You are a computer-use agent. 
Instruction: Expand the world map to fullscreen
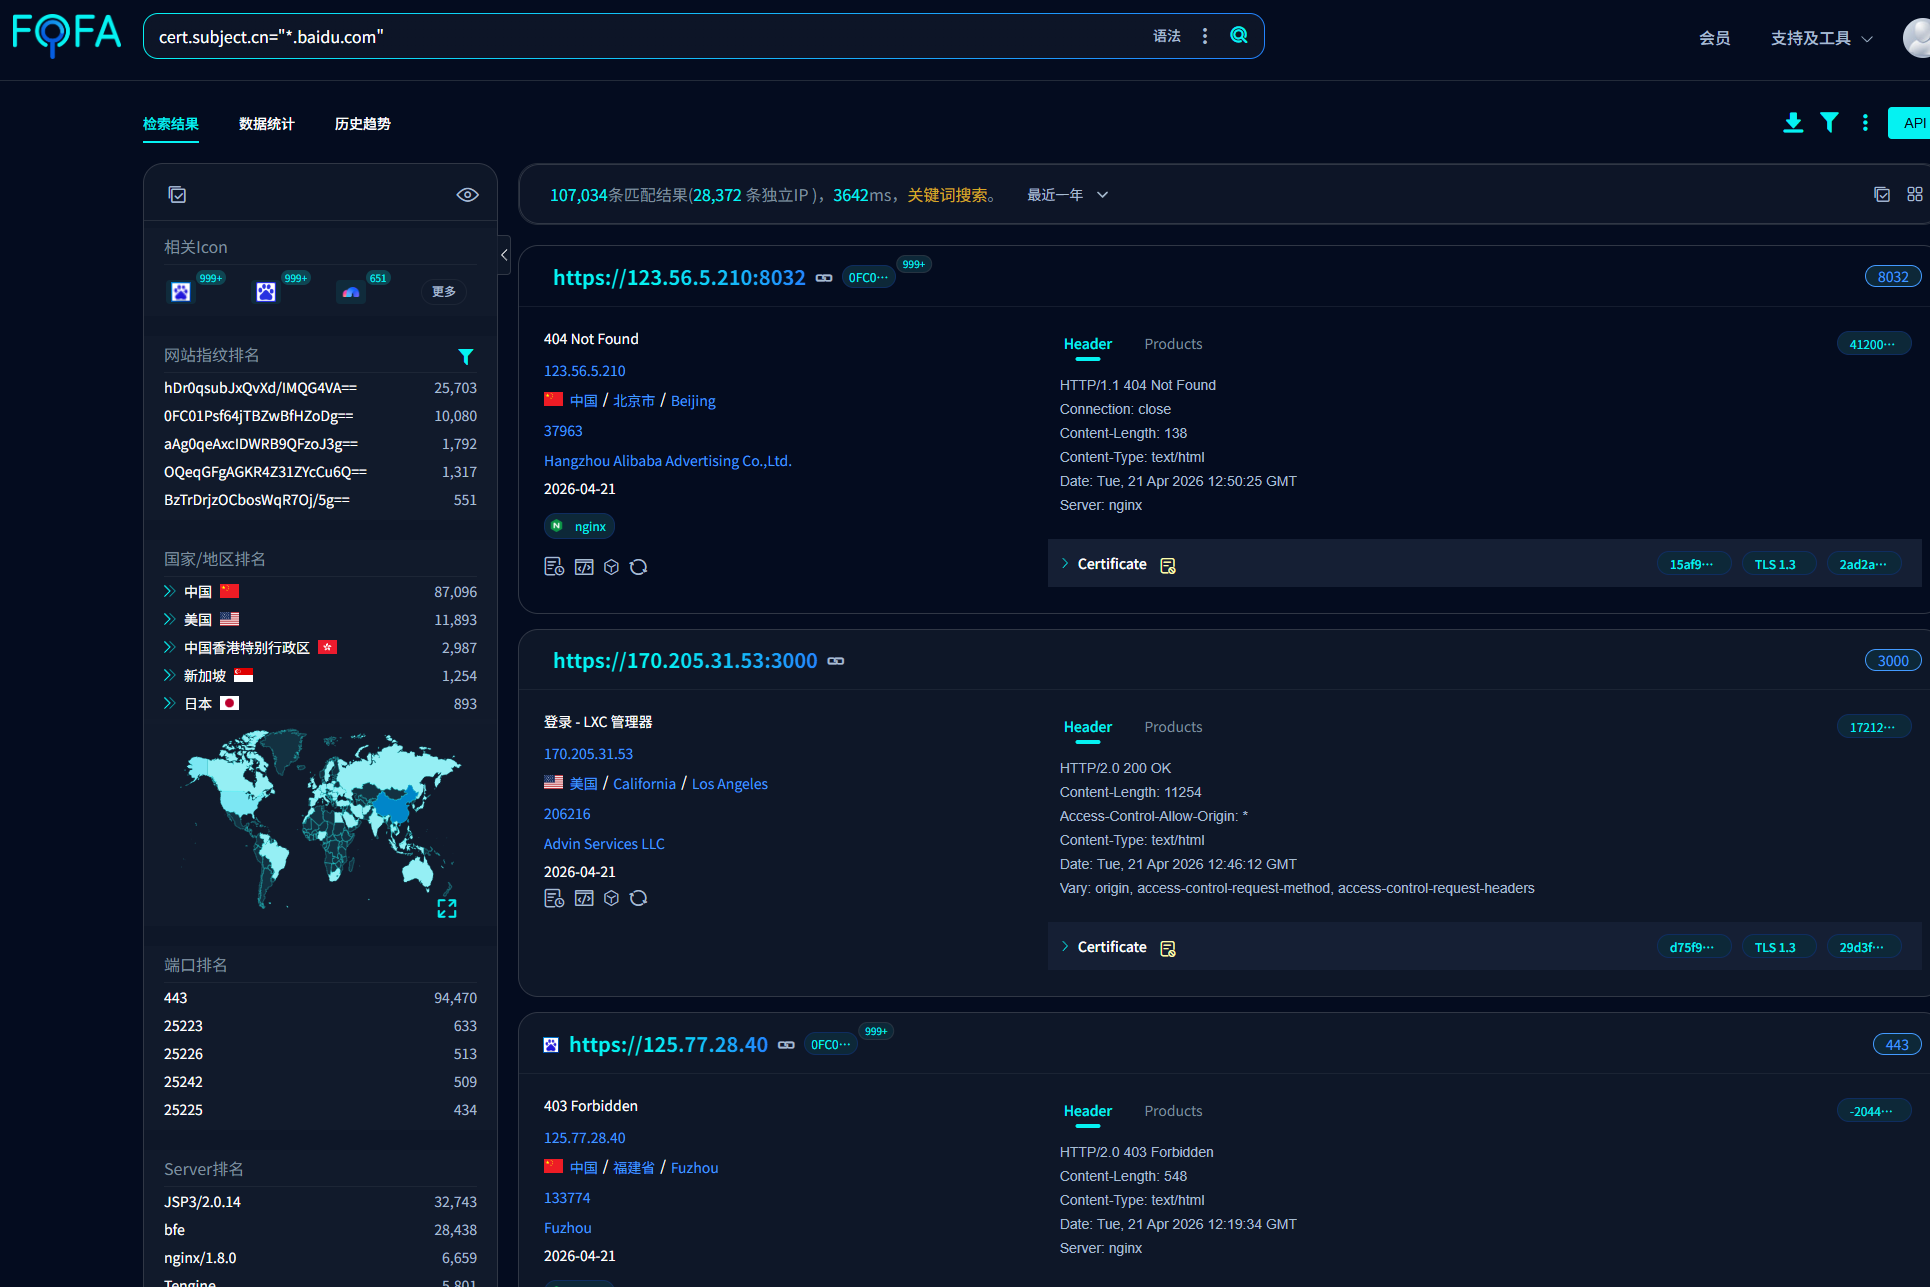pyautogui.click(x=447, y=908)
